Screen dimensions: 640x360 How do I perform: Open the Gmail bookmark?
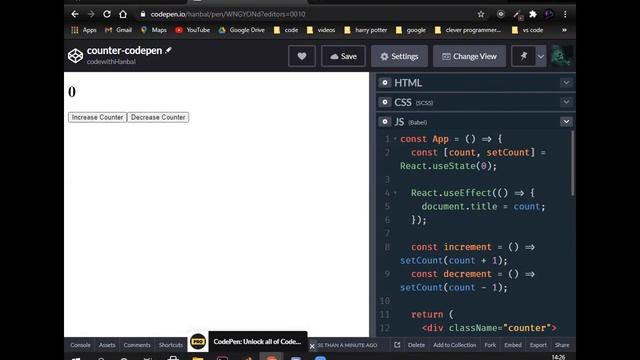point(118,30)
